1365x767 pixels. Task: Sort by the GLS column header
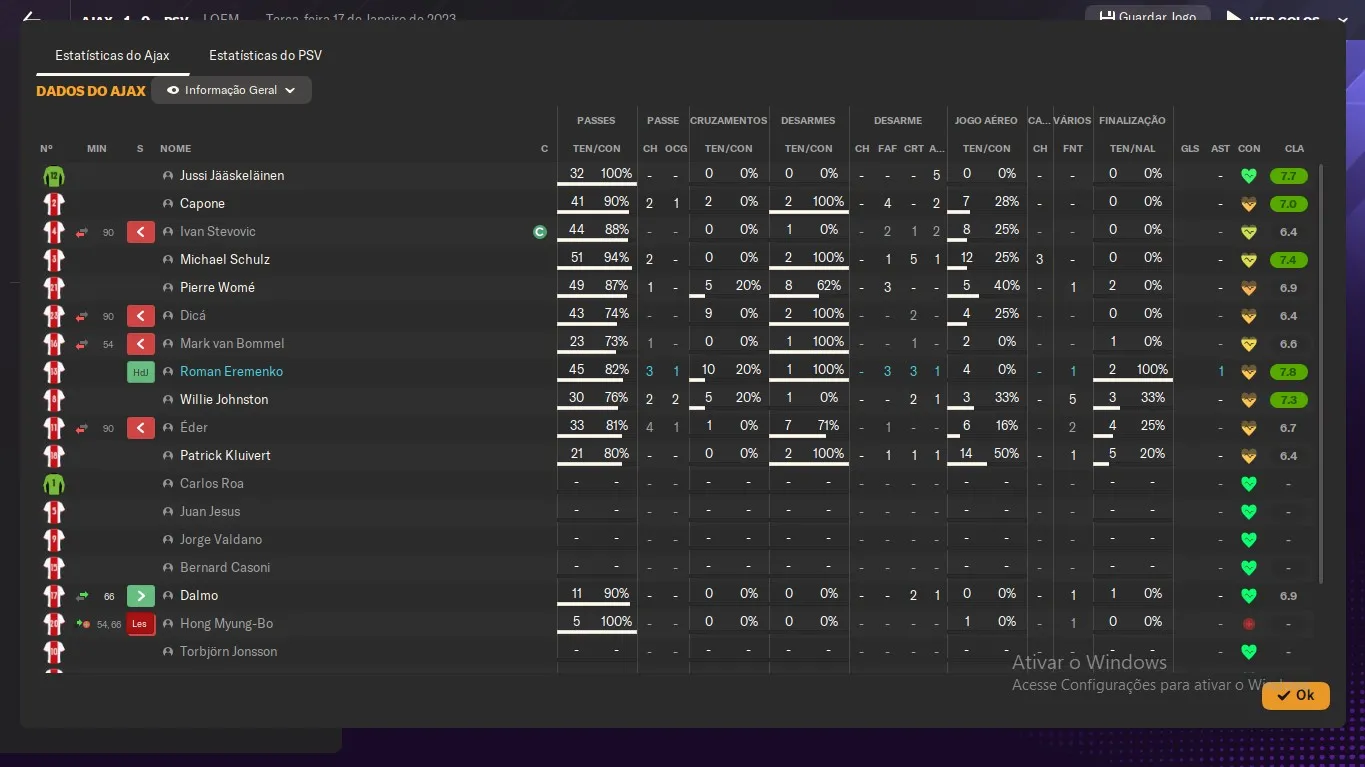point(1190,149)
